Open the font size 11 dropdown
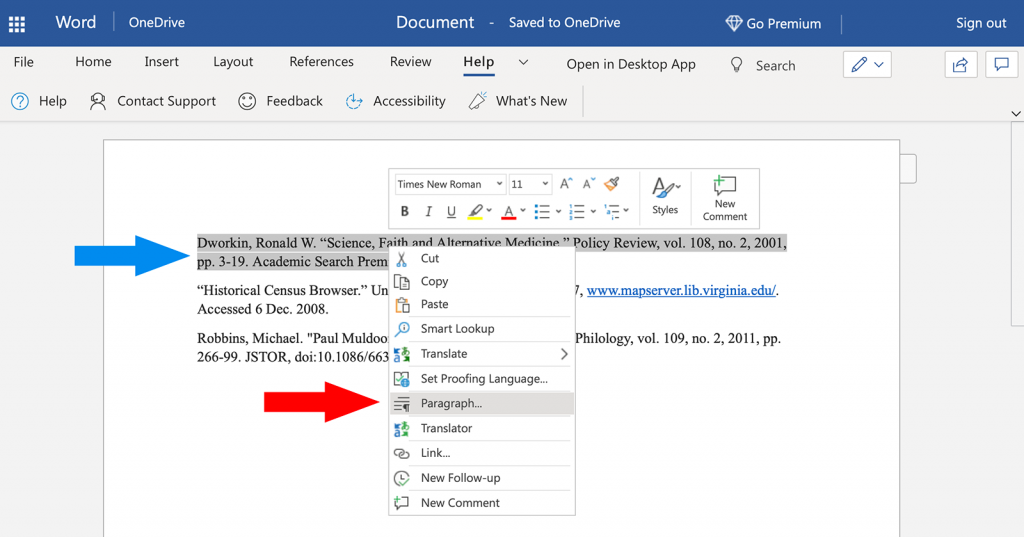 click(530, 184)
